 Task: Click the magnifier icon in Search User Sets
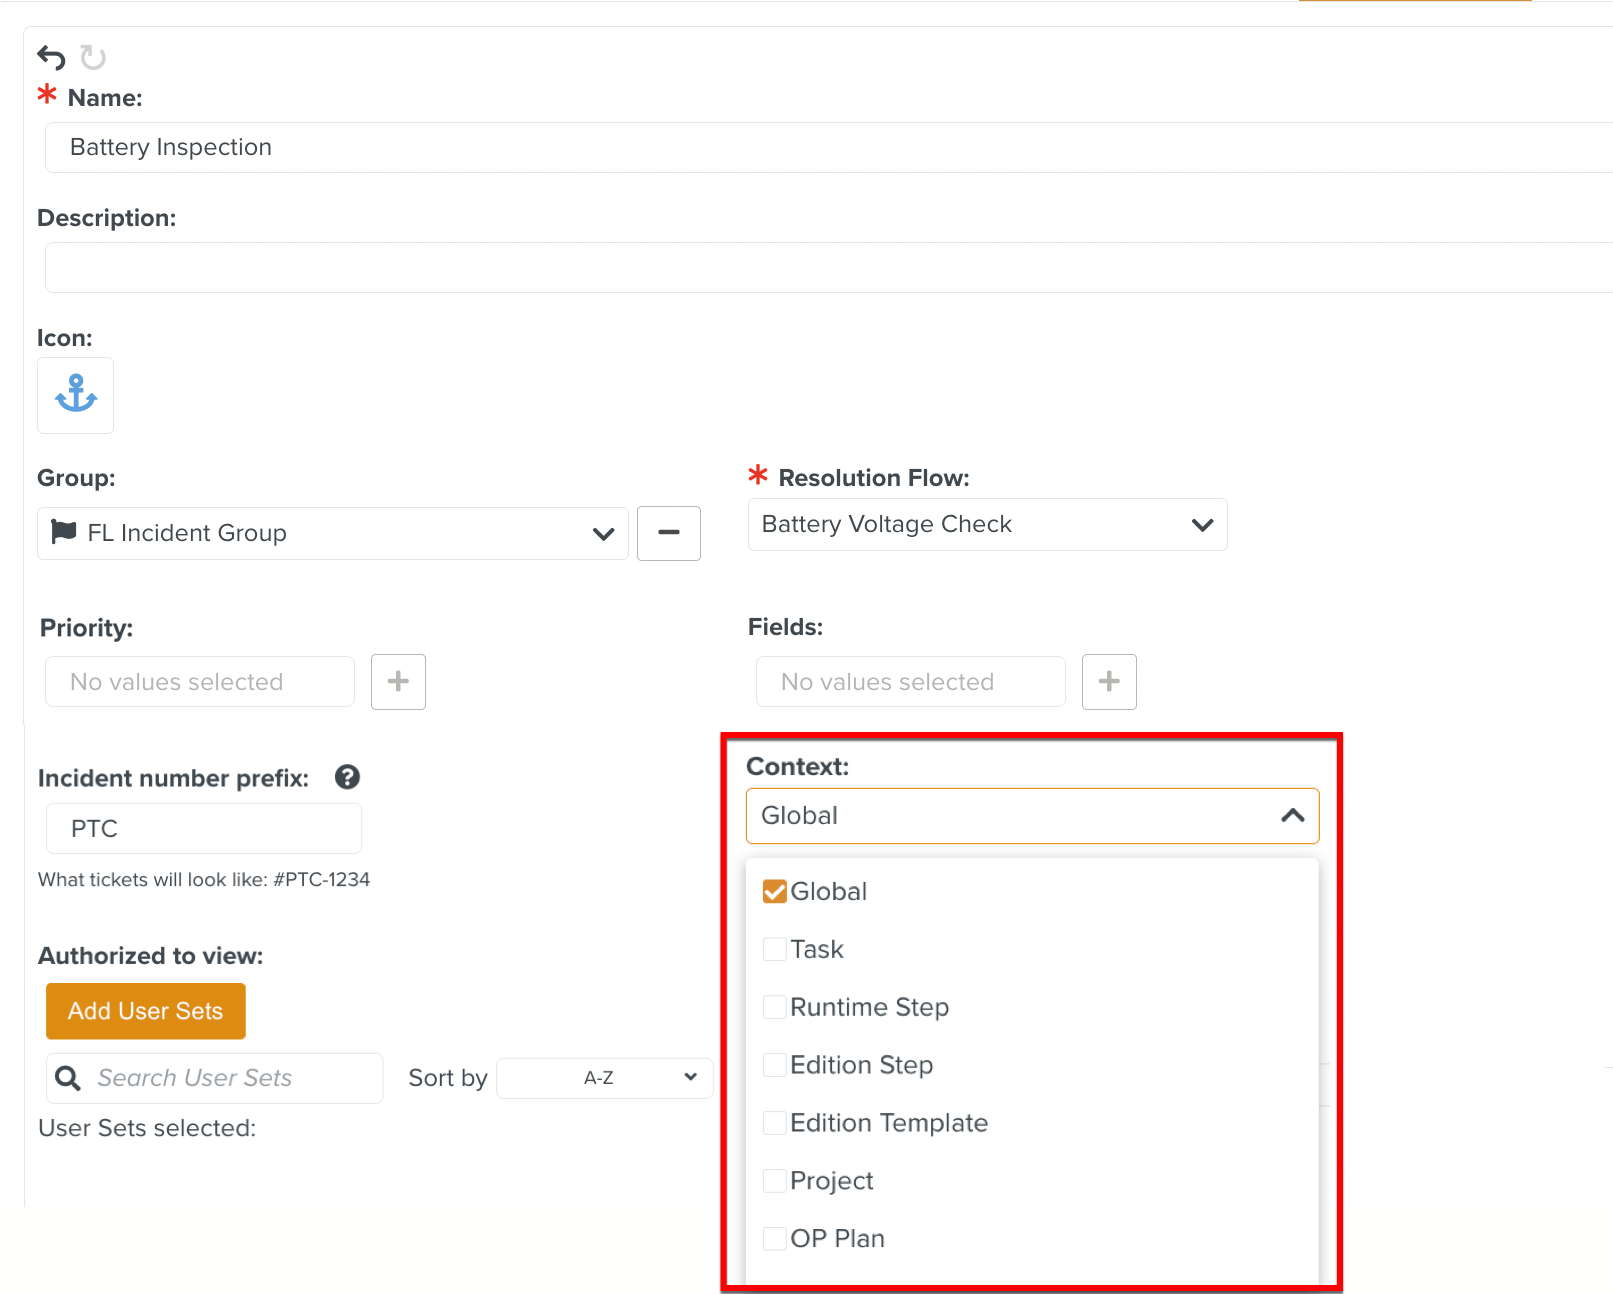[x=68, y=1078]
